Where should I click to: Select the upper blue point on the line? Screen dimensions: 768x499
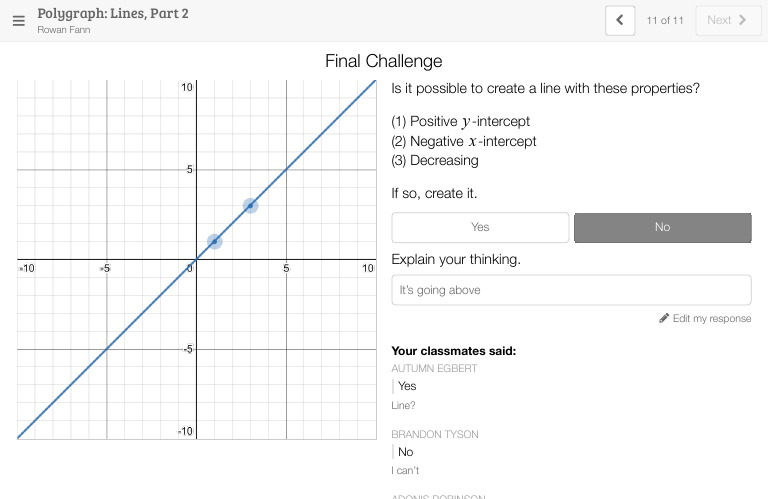coord(250,206)
